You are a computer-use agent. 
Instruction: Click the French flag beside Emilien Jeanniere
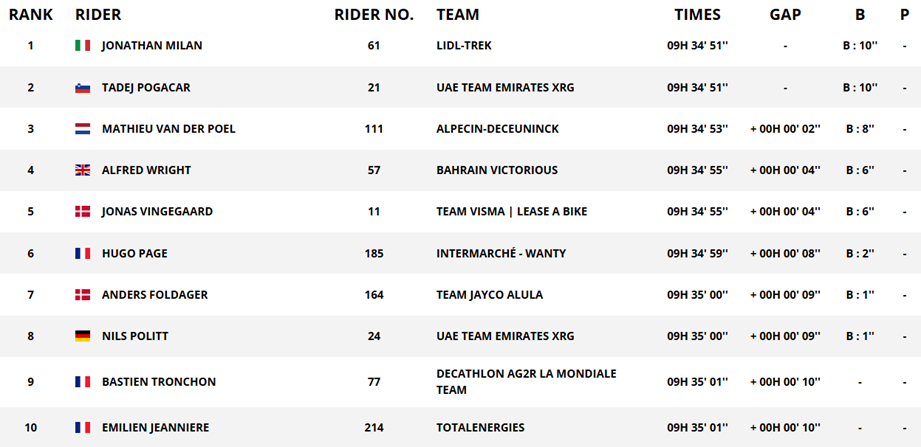[82, 428]
